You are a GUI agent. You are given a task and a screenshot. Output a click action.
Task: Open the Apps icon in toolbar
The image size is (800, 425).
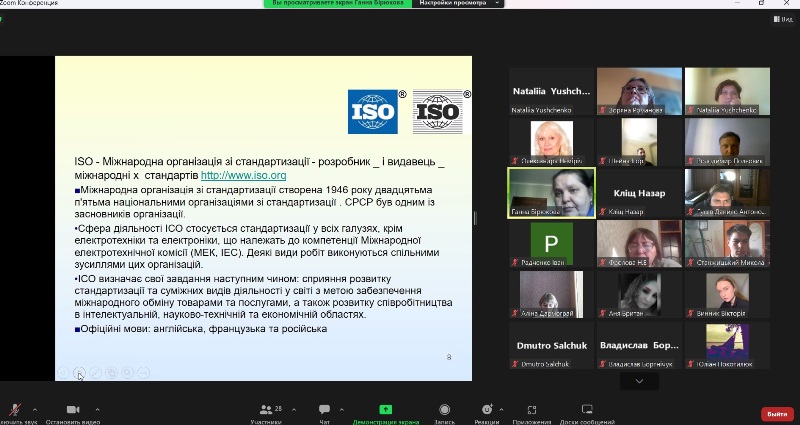533,409
